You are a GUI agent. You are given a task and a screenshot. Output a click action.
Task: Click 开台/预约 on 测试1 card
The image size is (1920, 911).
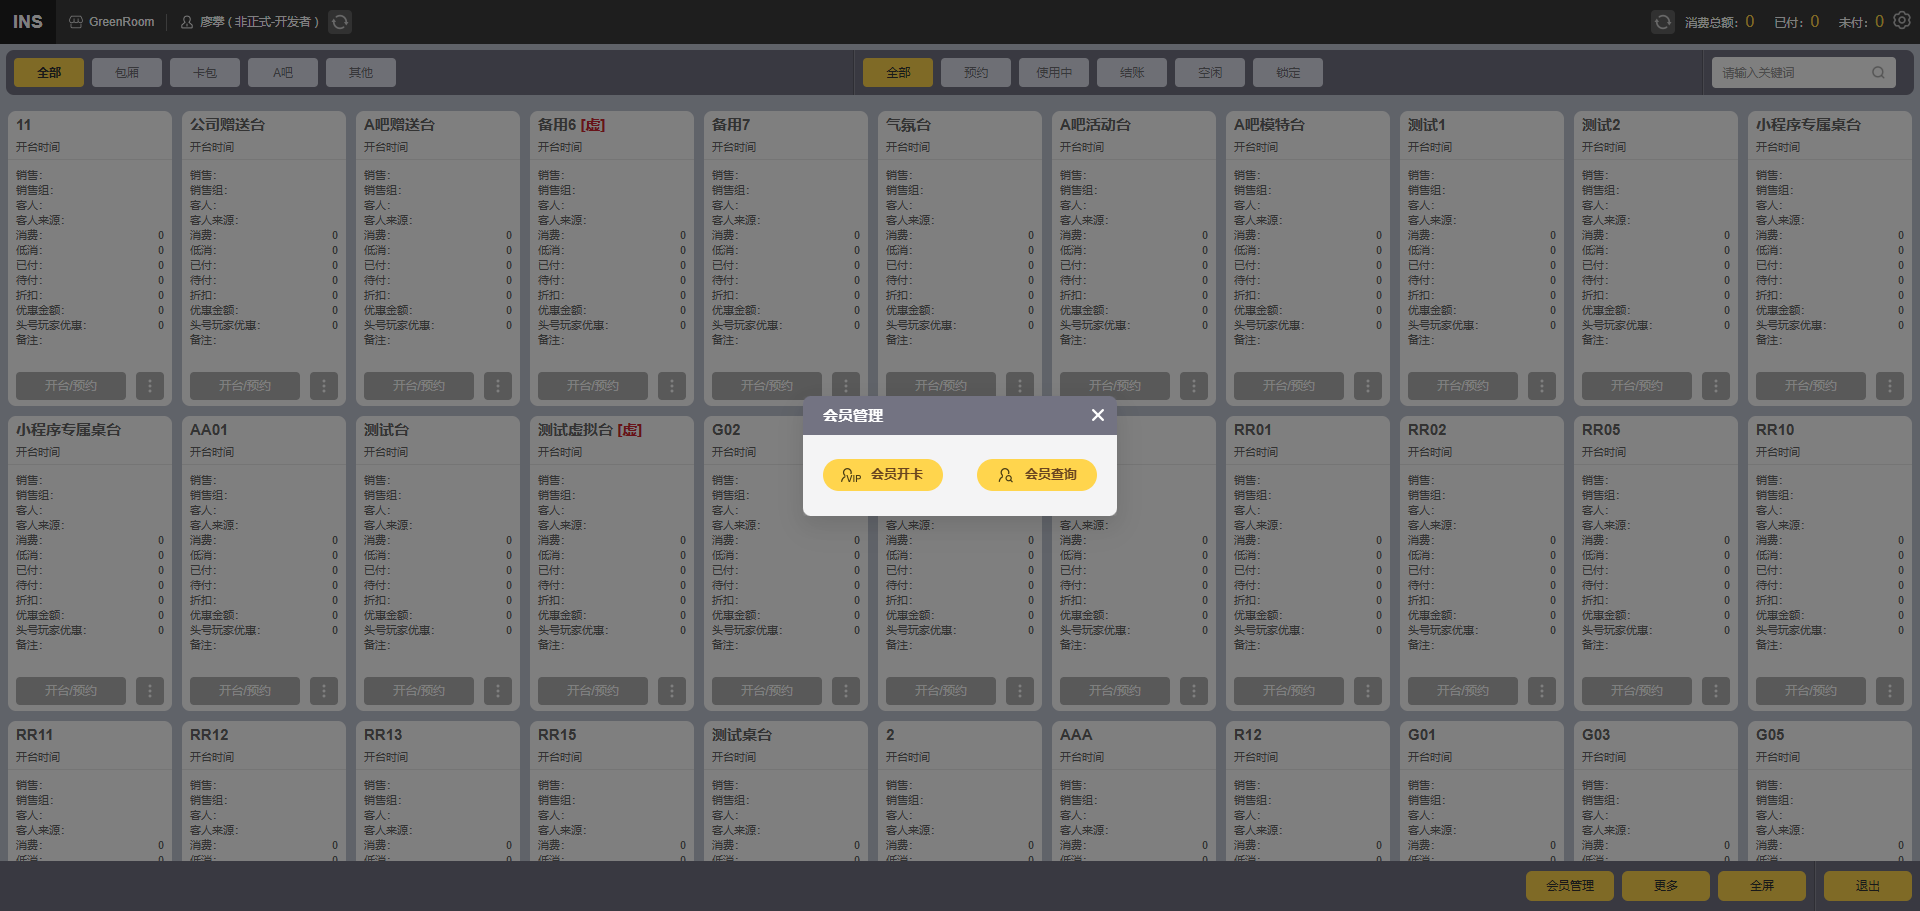coord(1463,385)
